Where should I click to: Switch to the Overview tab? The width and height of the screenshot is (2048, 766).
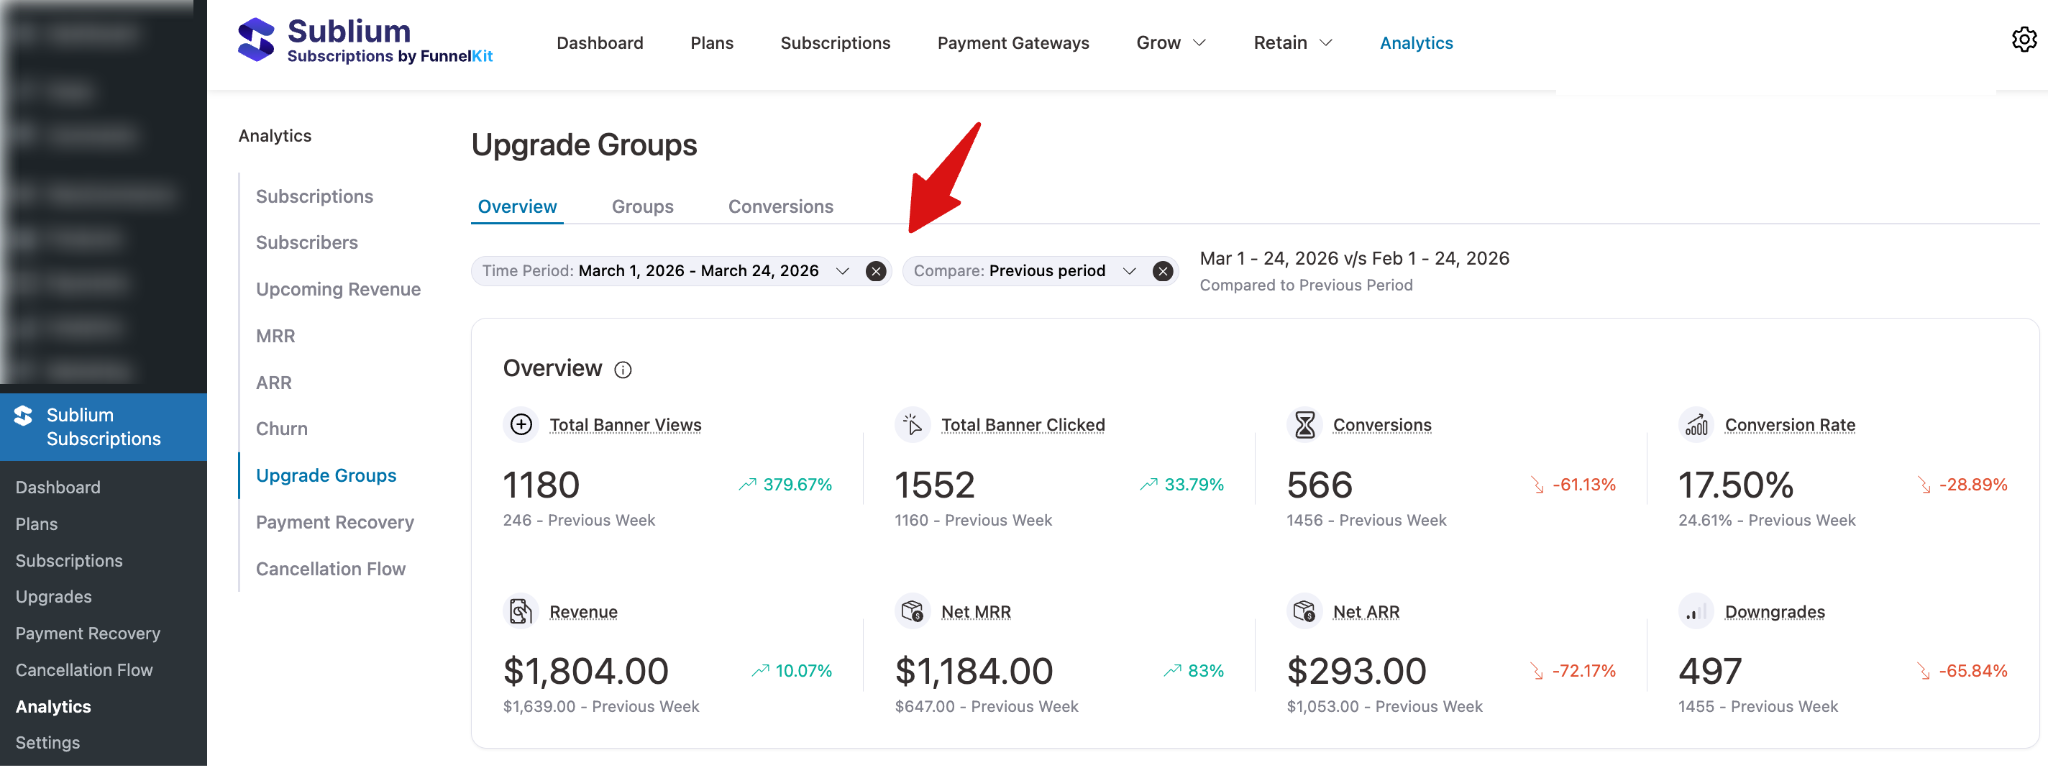[x=517, y=207]
